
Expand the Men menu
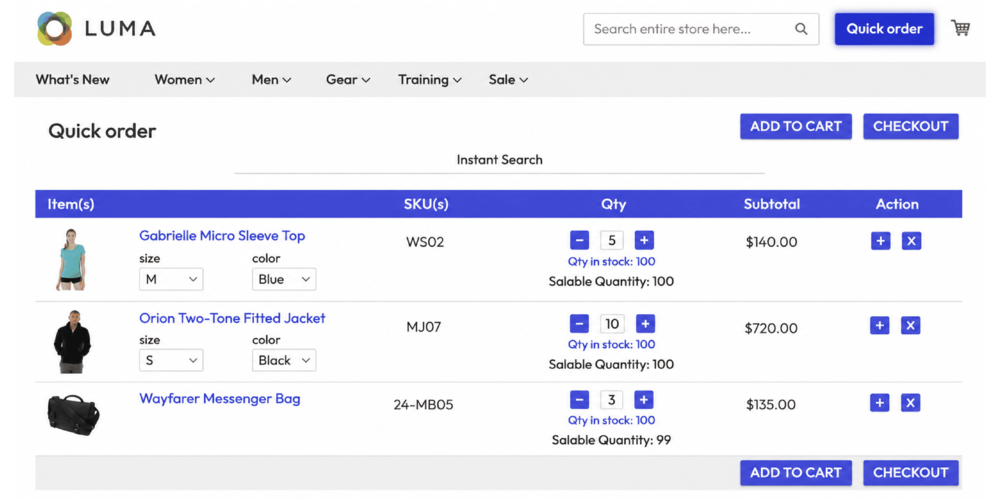[x=272, y=80]
